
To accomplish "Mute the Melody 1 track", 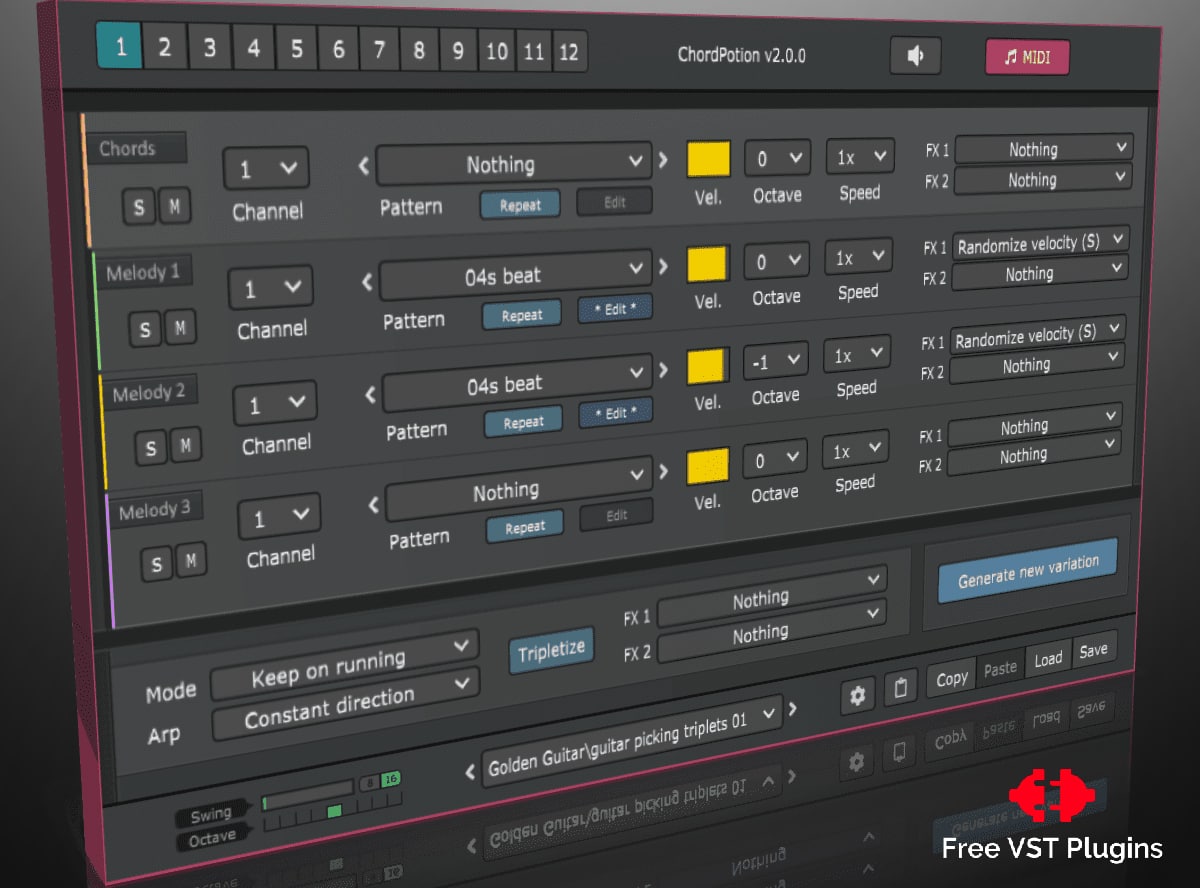I will [x=180, y=327].
